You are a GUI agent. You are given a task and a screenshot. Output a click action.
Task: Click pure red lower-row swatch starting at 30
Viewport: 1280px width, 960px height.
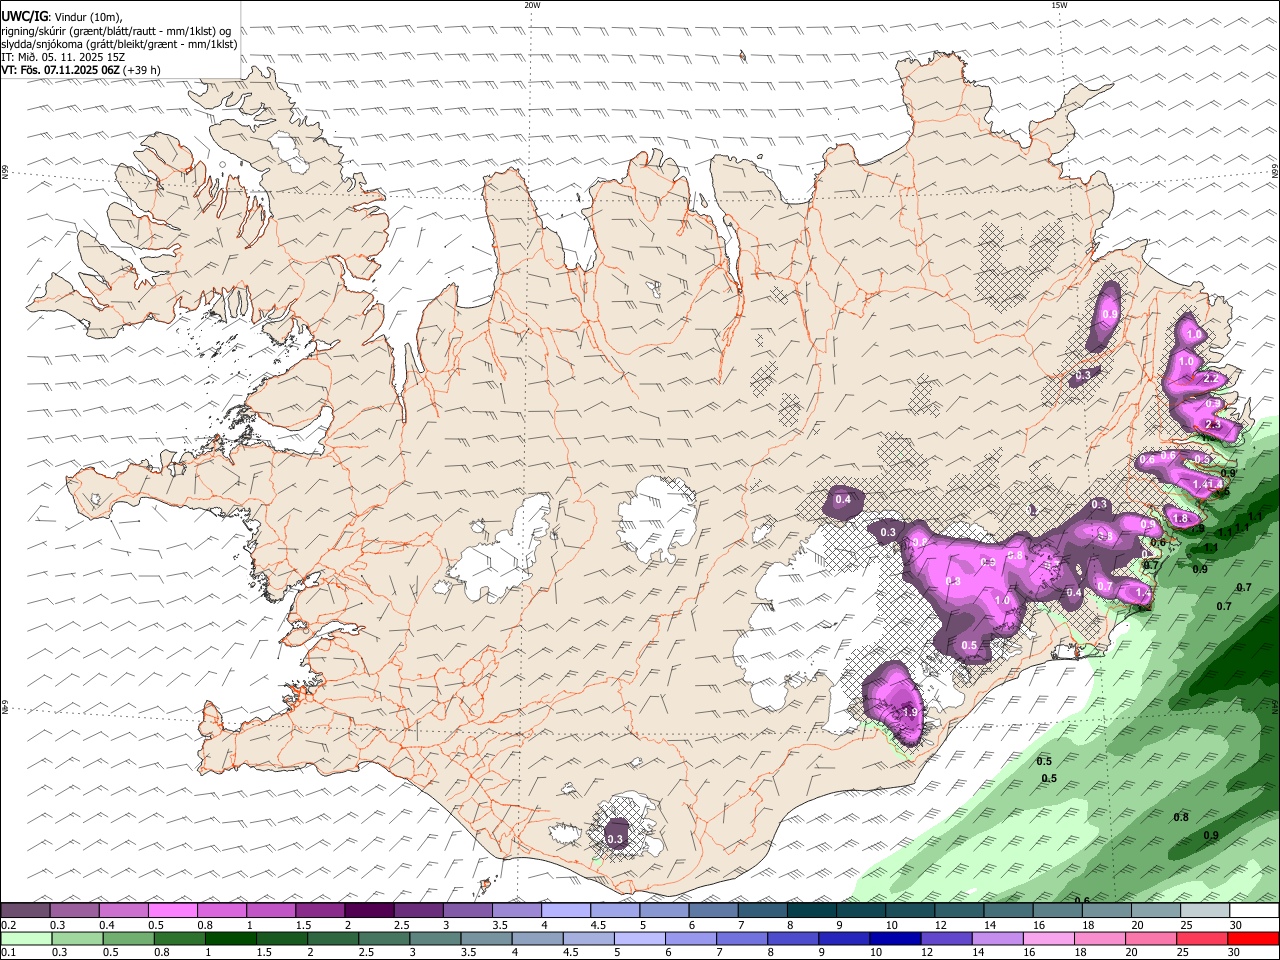(1253, 939)
